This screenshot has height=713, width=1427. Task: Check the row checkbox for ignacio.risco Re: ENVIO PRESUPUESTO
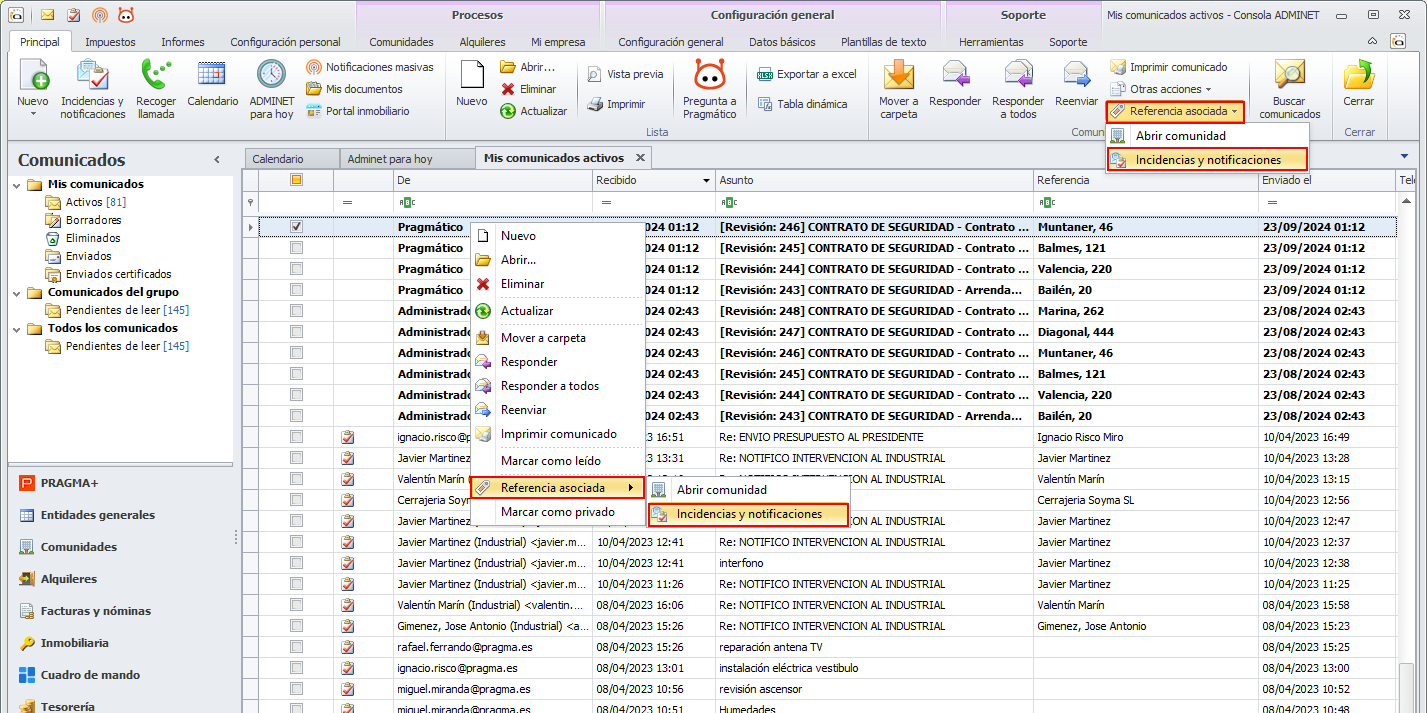point(296,437)
